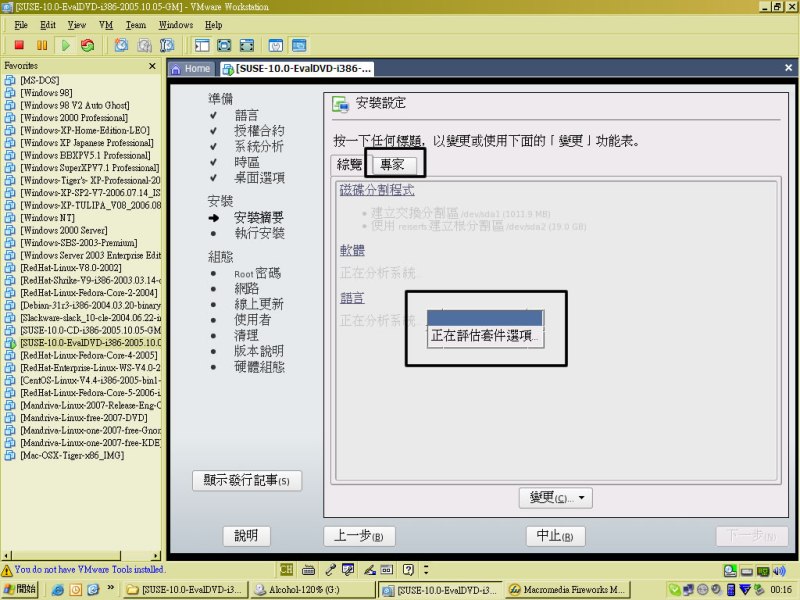The width and height of the screenshot is (800, 600).
Task: Click the VMware Tools warning icon
Action: [x=7, y=570]
